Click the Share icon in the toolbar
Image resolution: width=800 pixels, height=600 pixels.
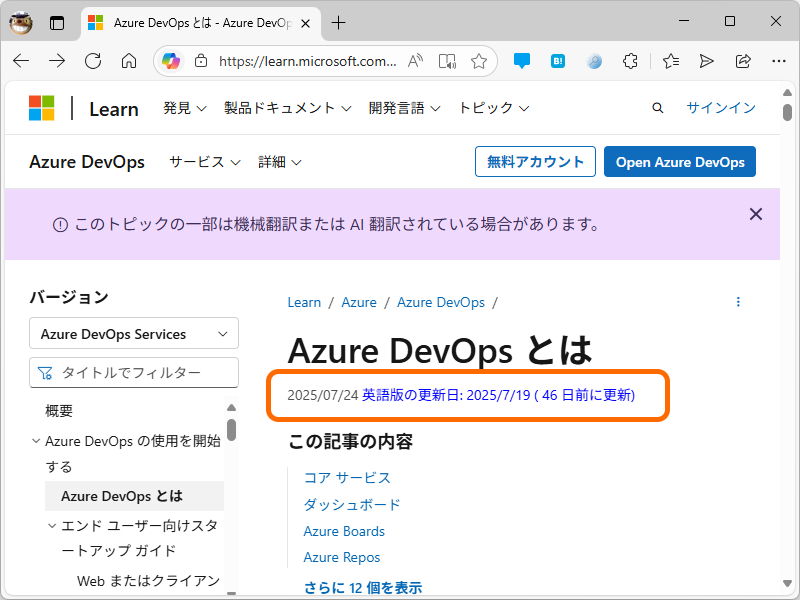click(742, 61)
